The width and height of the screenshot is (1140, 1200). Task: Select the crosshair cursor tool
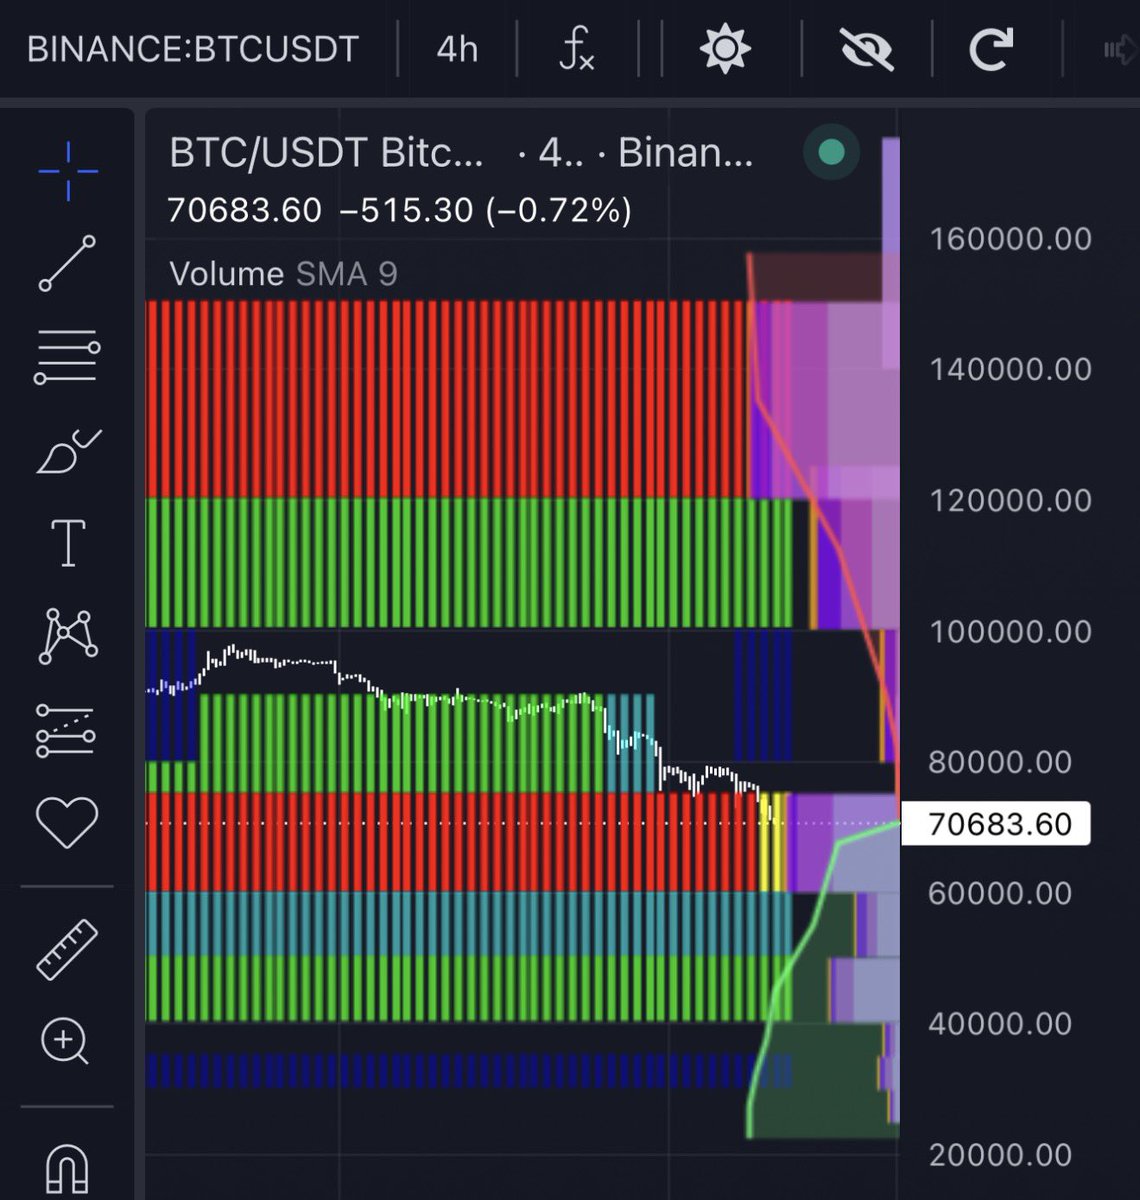click(66, 170)
